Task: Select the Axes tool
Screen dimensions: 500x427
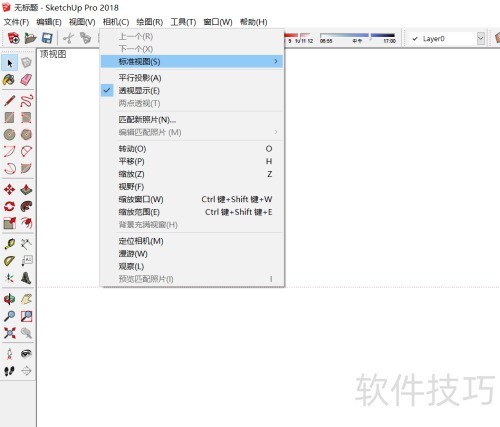Action: click(x=10, y=278)
